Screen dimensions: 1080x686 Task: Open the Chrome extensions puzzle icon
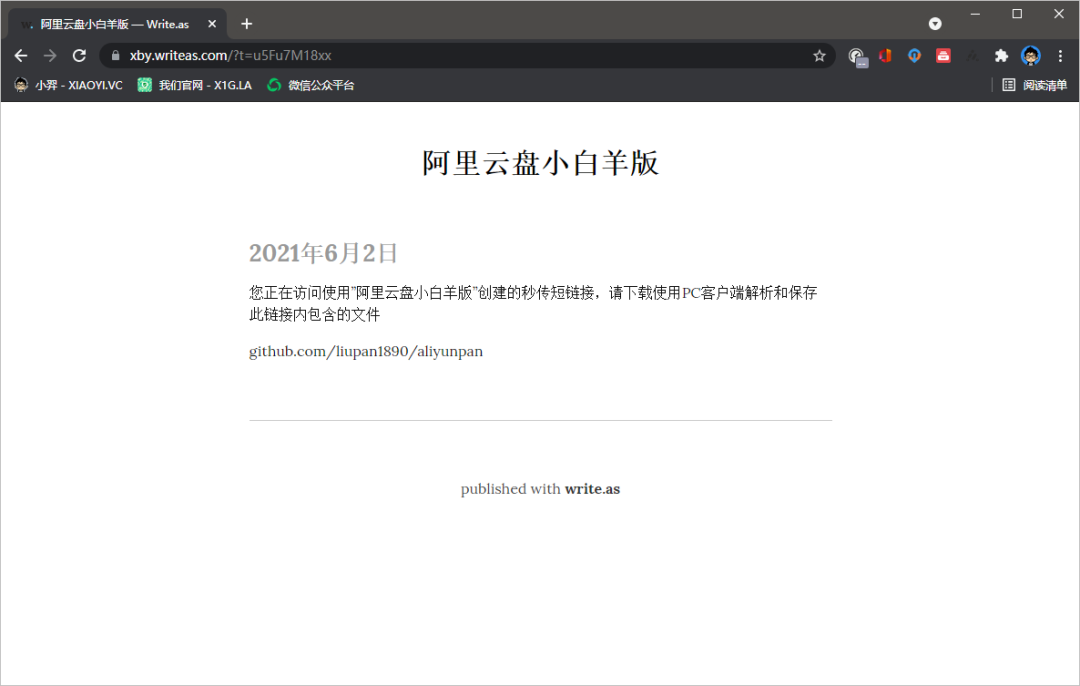[x=999, y=56]
